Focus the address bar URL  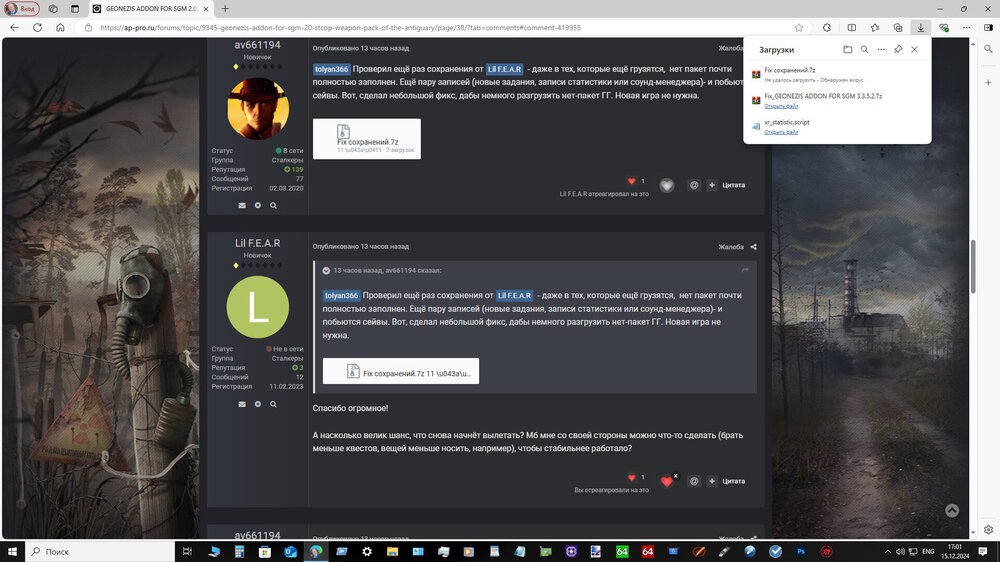pos(340,27)
